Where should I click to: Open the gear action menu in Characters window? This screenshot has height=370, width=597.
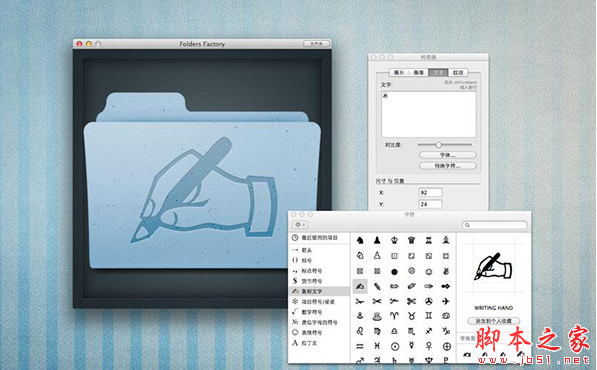pyautogui.click(x=300, y=225)
